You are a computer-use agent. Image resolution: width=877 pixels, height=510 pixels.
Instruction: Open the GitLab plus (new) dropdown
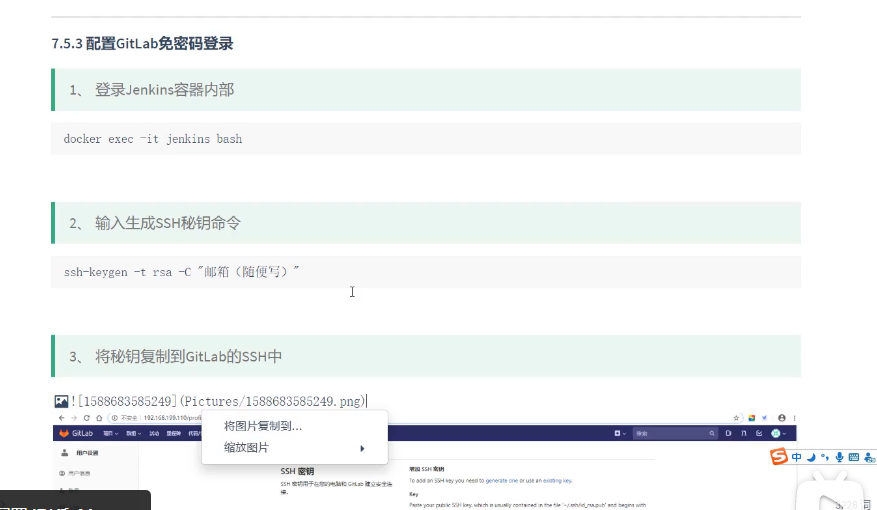[x=619, y=433]
